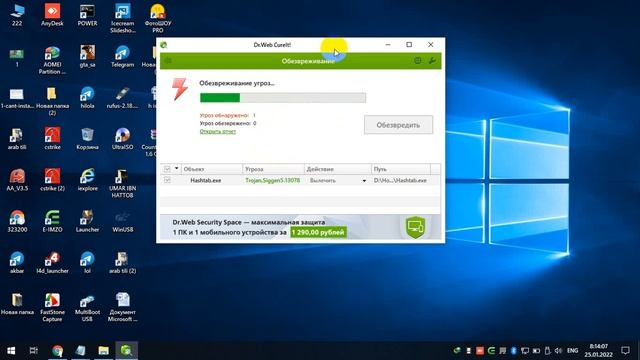Open the notification center icon

(625, 351)
